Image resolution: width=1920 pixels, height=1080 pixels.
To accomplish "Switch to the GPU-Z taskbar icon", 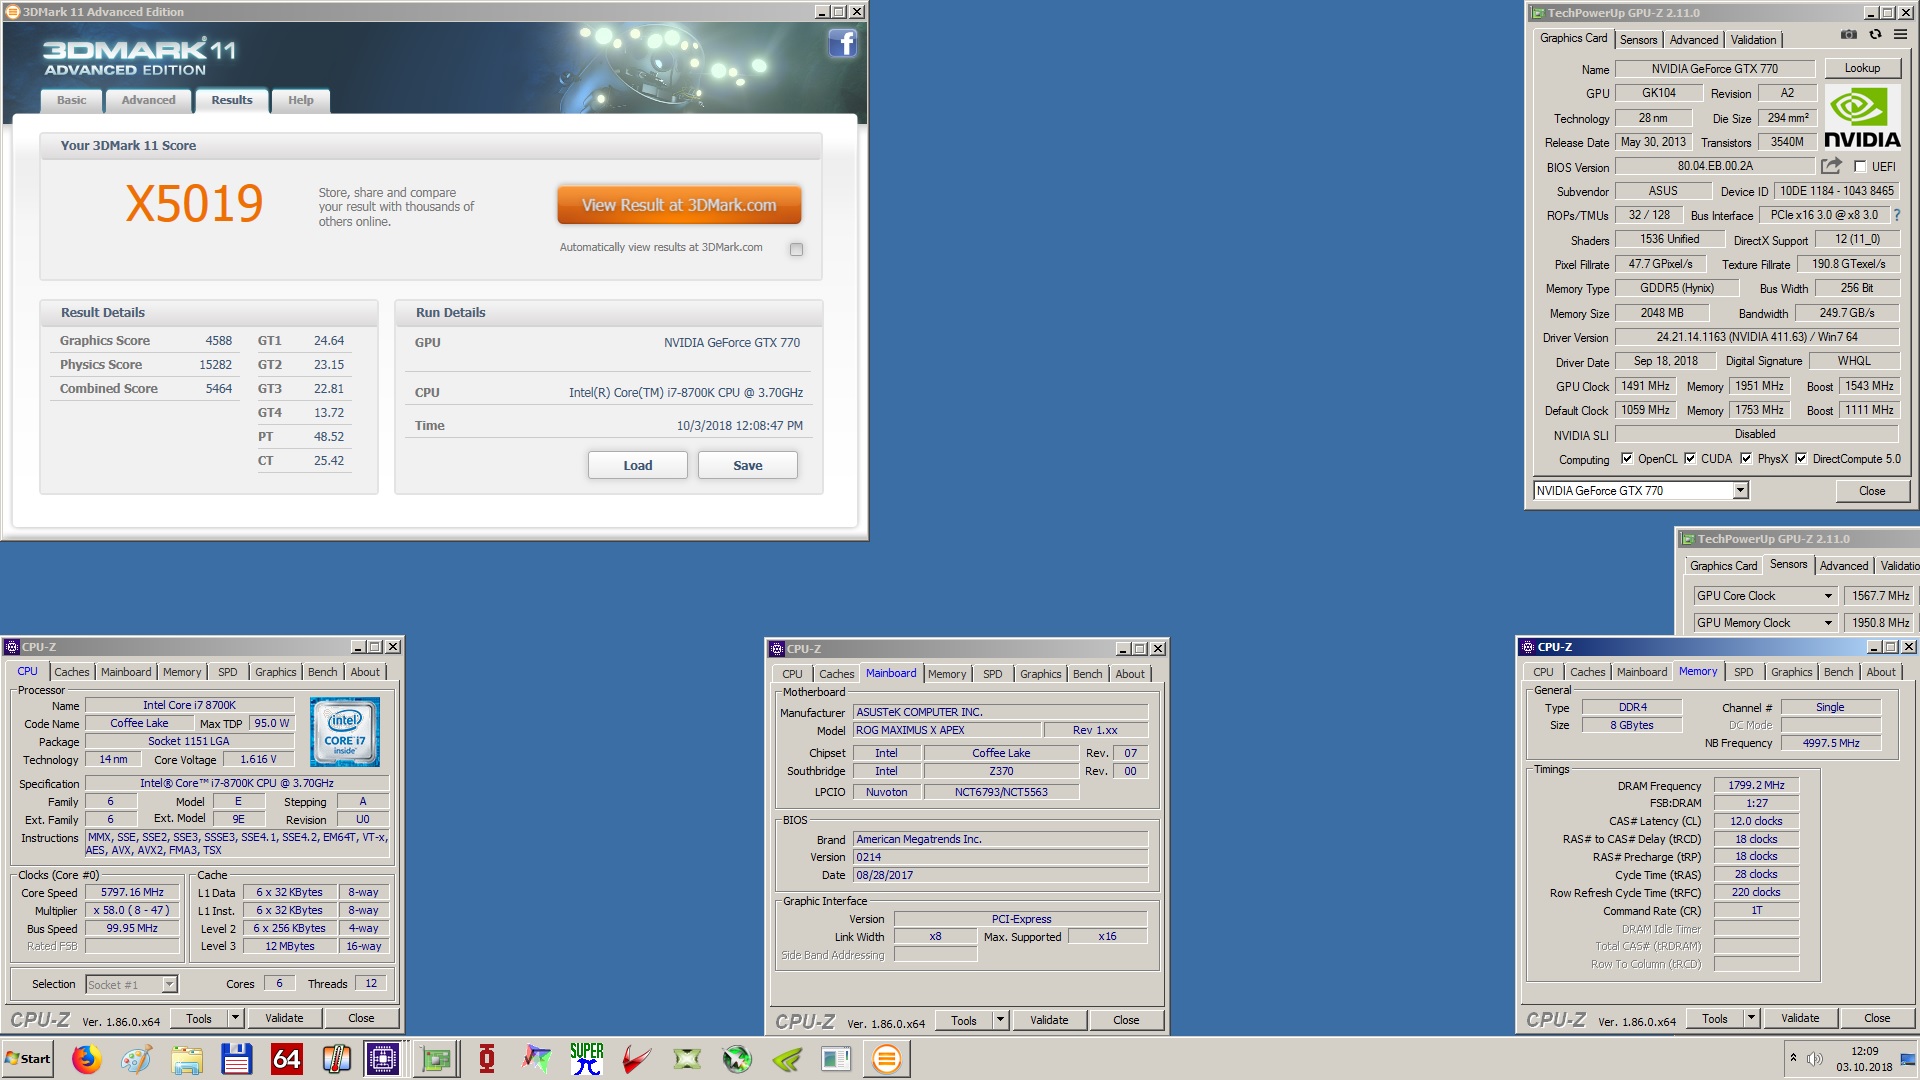I will (x=437, y=1059).
